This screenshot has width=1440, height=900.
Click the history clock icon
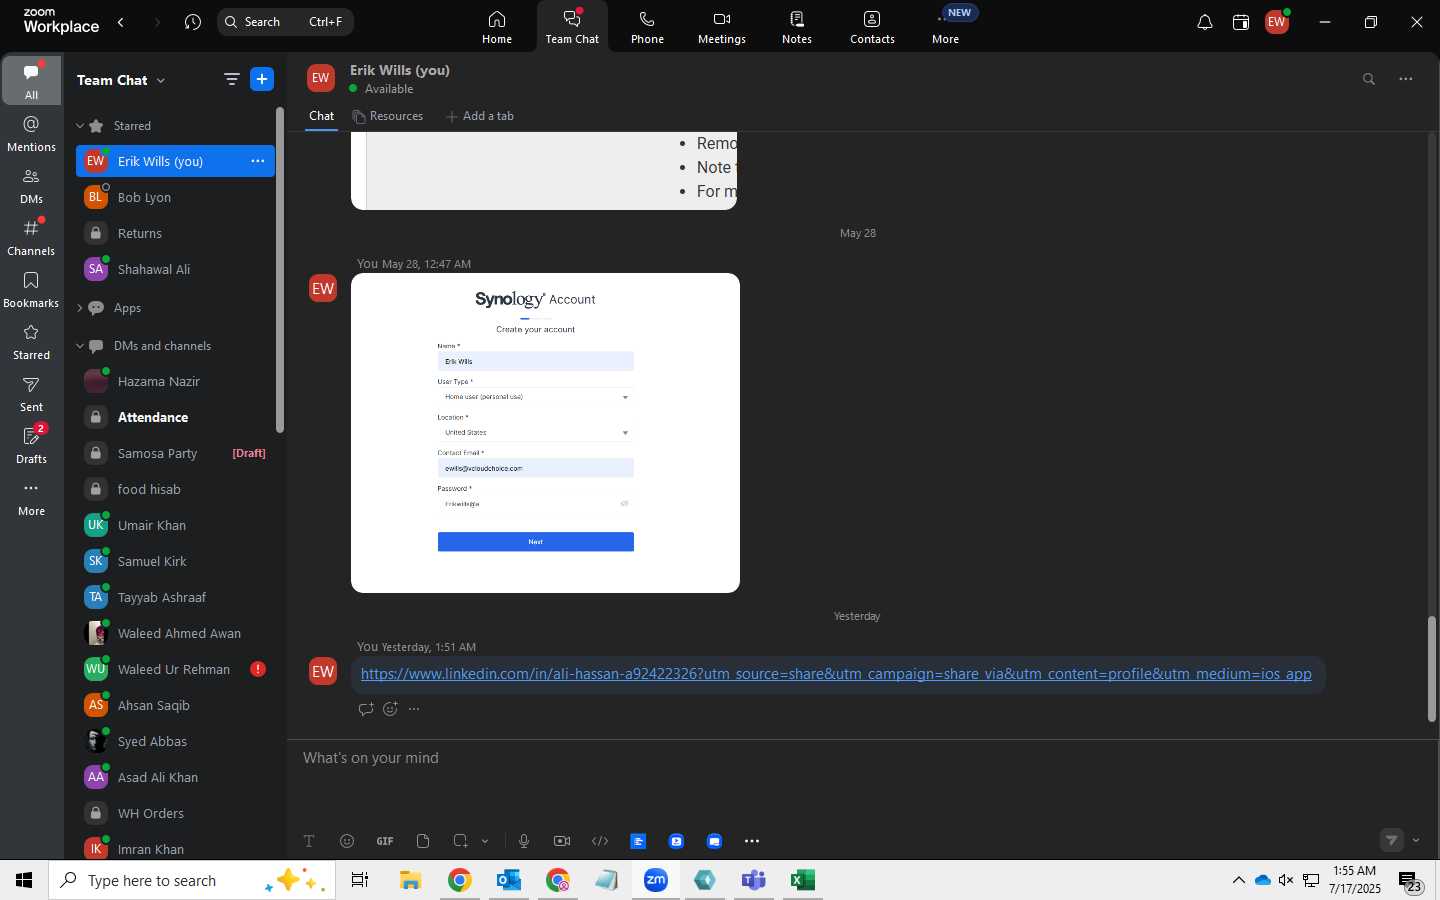[x=193, y=22]
